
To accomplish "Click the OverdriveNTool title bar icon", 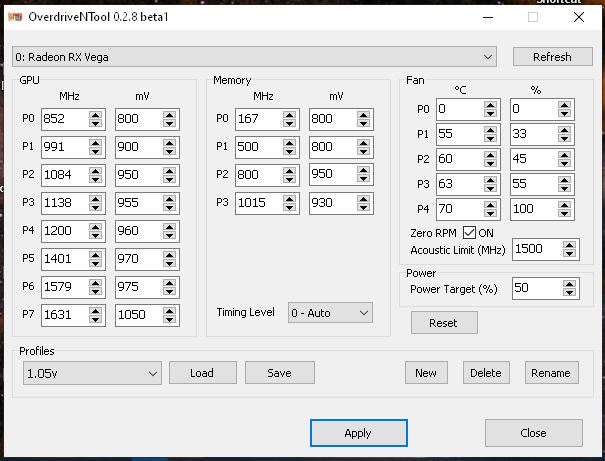I will (15, 16).
